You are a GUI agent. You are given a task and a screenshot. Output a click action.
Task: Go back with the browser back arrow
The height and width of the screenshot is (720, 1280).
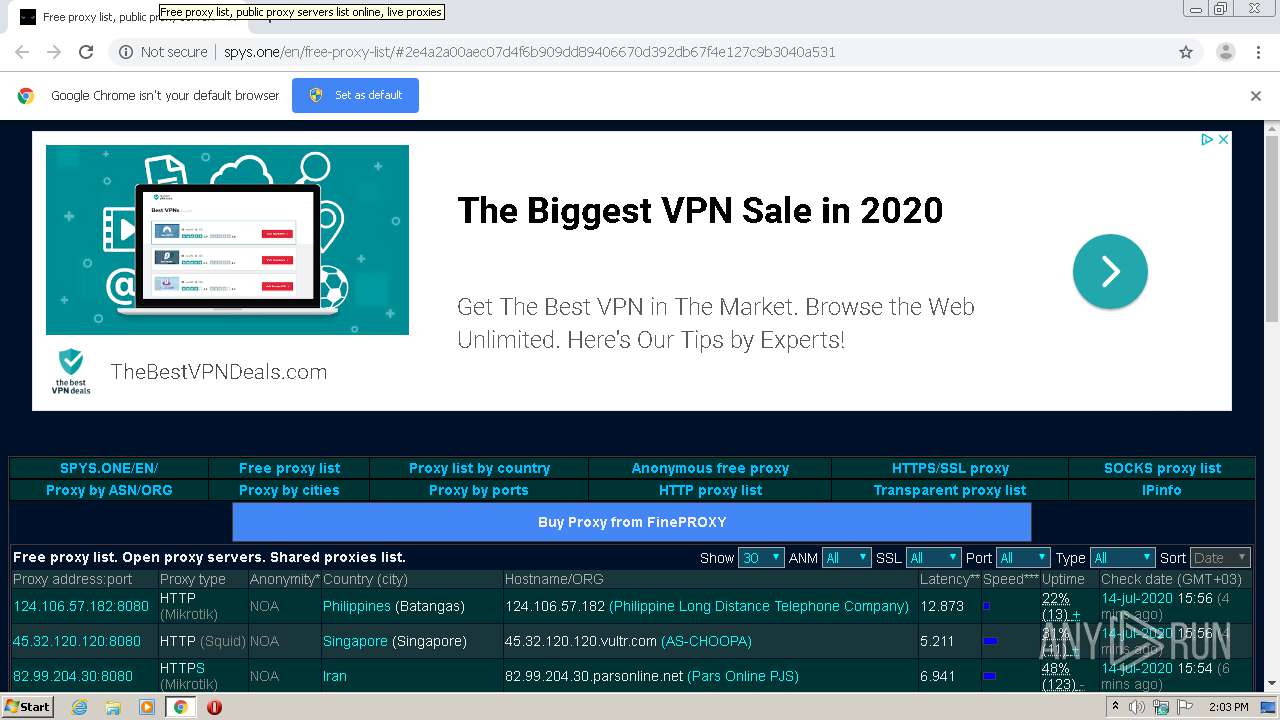(x=22, y=52)
